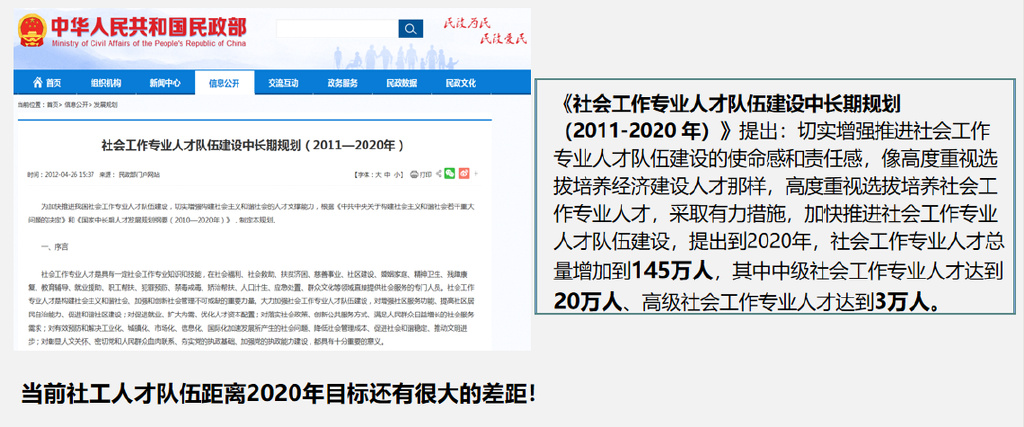1024x427 pixels.
Task: Click into the site search field
Action: pos(337,29)
